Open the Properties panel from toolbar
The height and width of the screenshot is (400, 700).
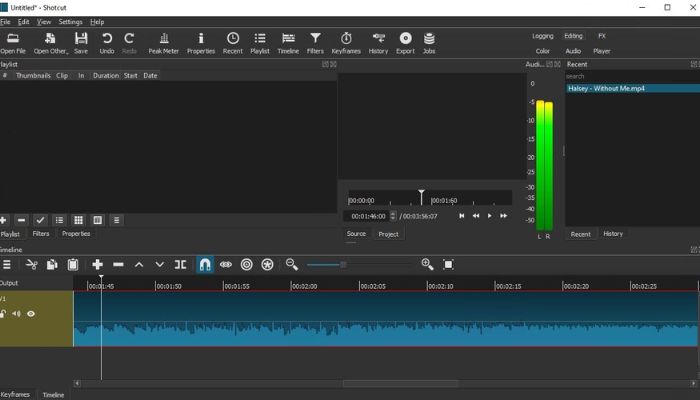tap(201, 43)
